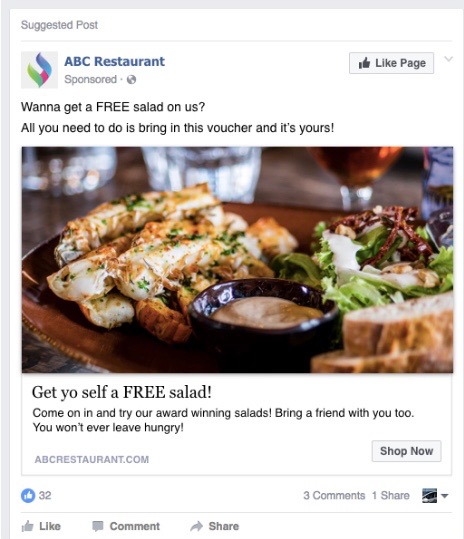Open the ABCRESTAURANT.COM link
This screenshot has height=539, width=464.
[x=92, y=459]
